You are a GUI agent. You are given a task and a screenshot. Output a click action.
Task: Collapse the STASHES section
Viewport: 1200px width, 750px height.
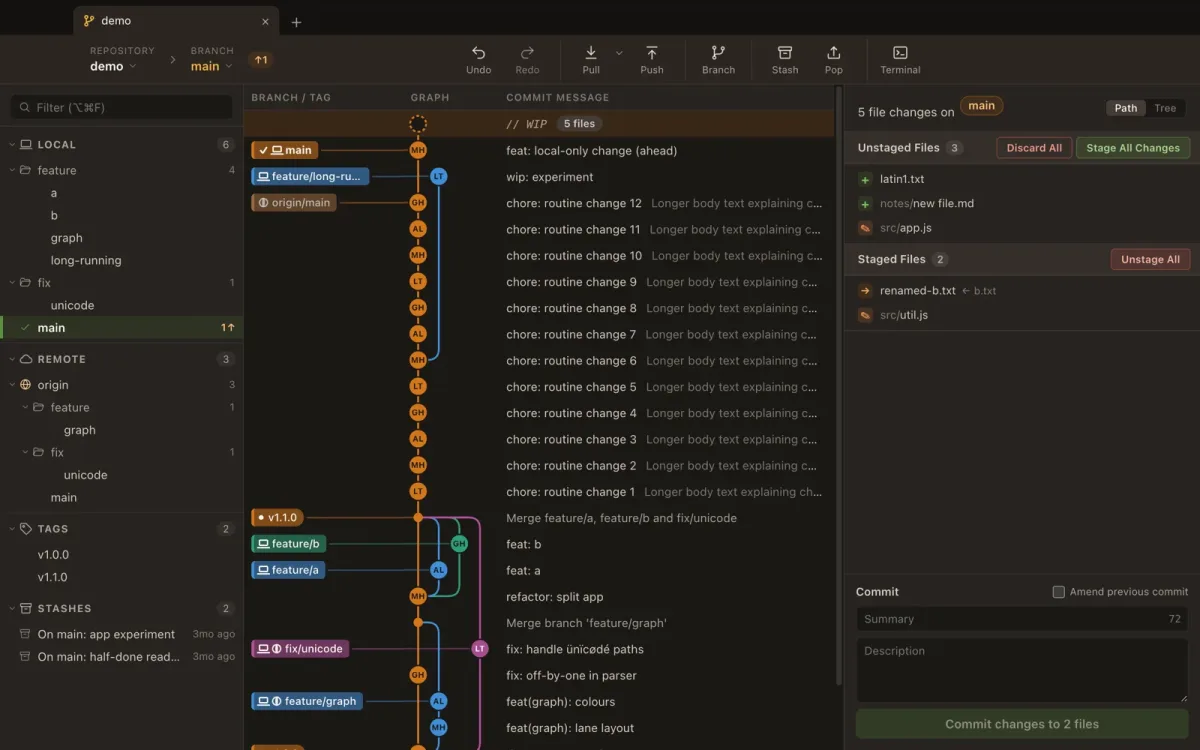pyautogui.click(x=12, y=608)
